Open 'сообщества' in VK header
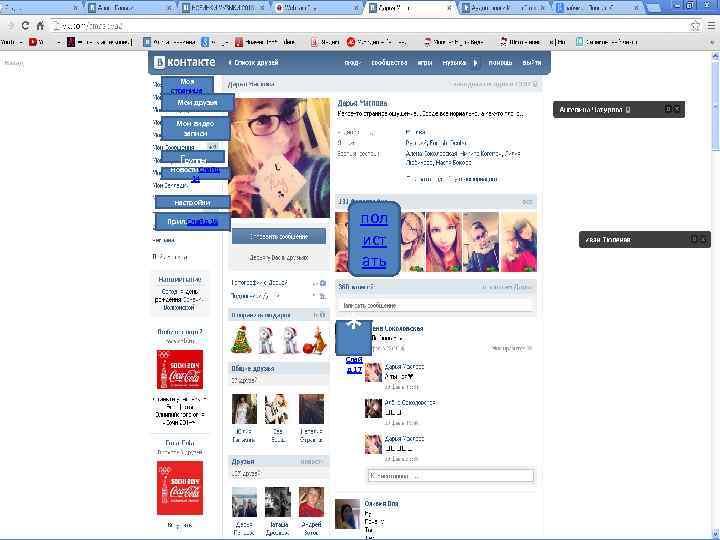Image resolution: width=720 pixels, height=540 pixels. (389, 62)
